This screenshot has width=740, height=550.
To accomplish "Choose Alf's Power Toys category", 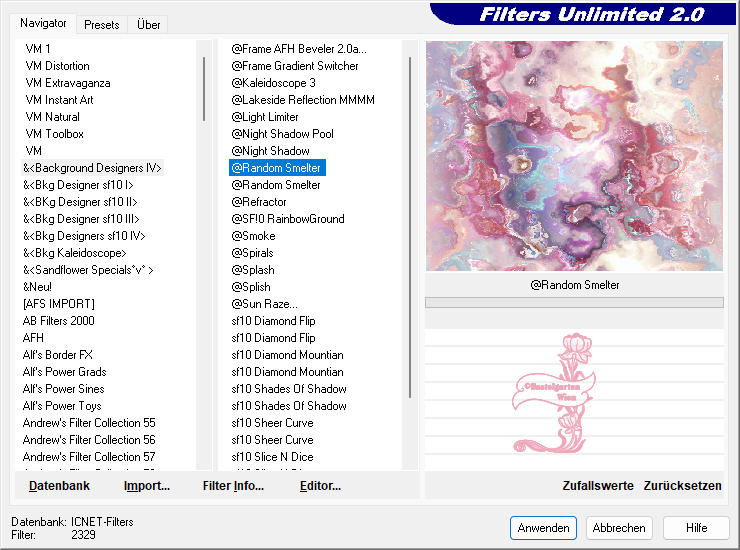I will pyautogui.click(x=62, y=406).
